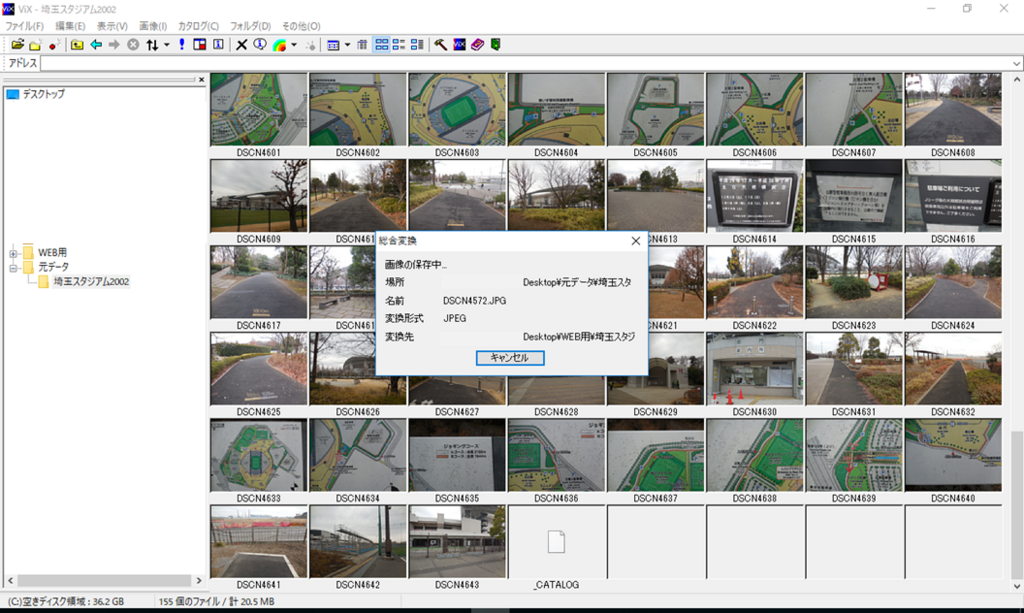
Task: Open settings with the hammer icon
Action: click(440, 44)
